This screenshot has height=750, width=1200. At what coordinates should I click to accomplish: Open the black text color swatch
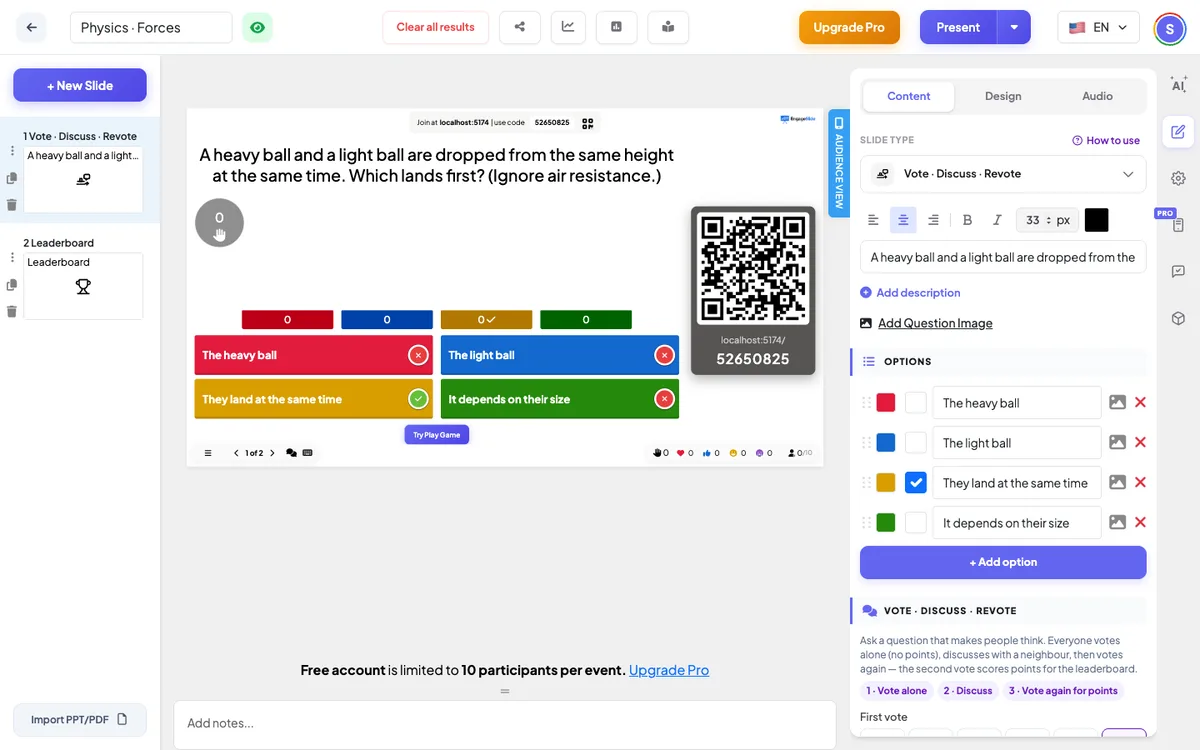1096,220
